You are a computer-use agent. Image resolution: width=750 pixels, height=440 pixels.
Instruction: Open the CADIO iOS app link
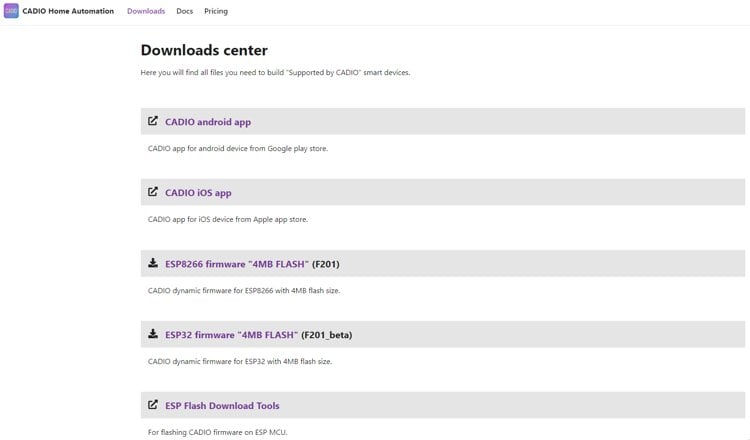(198, 193)
